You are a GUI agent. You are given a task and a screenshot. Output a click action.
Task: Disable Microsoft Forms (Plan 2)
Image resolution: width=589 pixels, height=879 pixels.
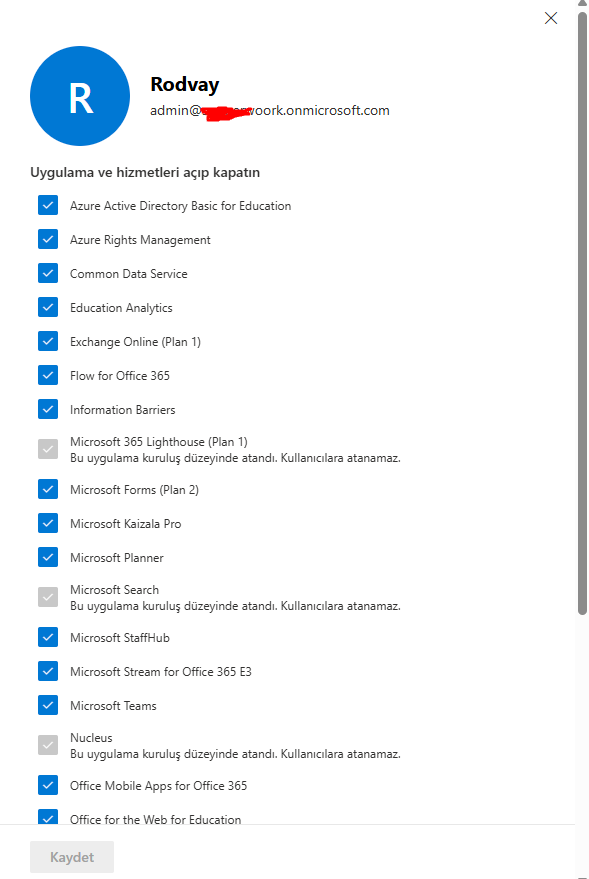[x=48, y=489]
